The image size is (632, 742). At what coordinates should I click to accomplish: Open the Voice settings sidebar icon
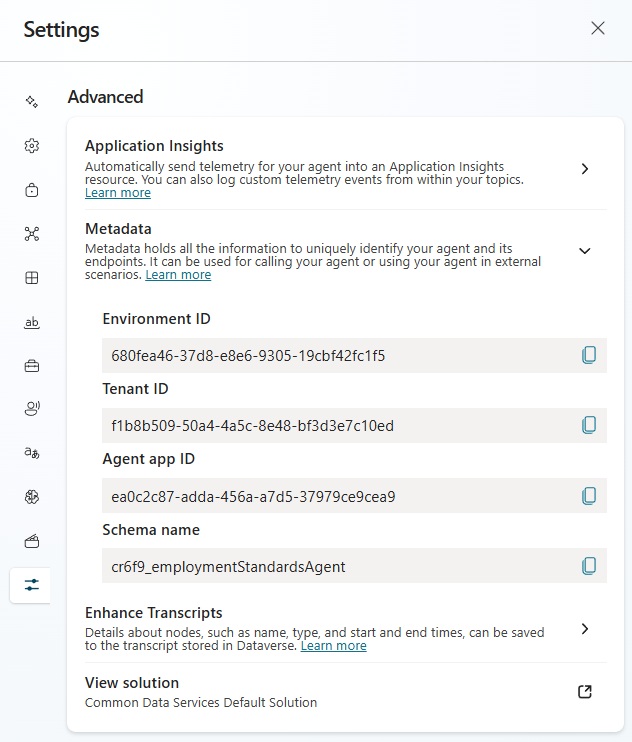31,409
